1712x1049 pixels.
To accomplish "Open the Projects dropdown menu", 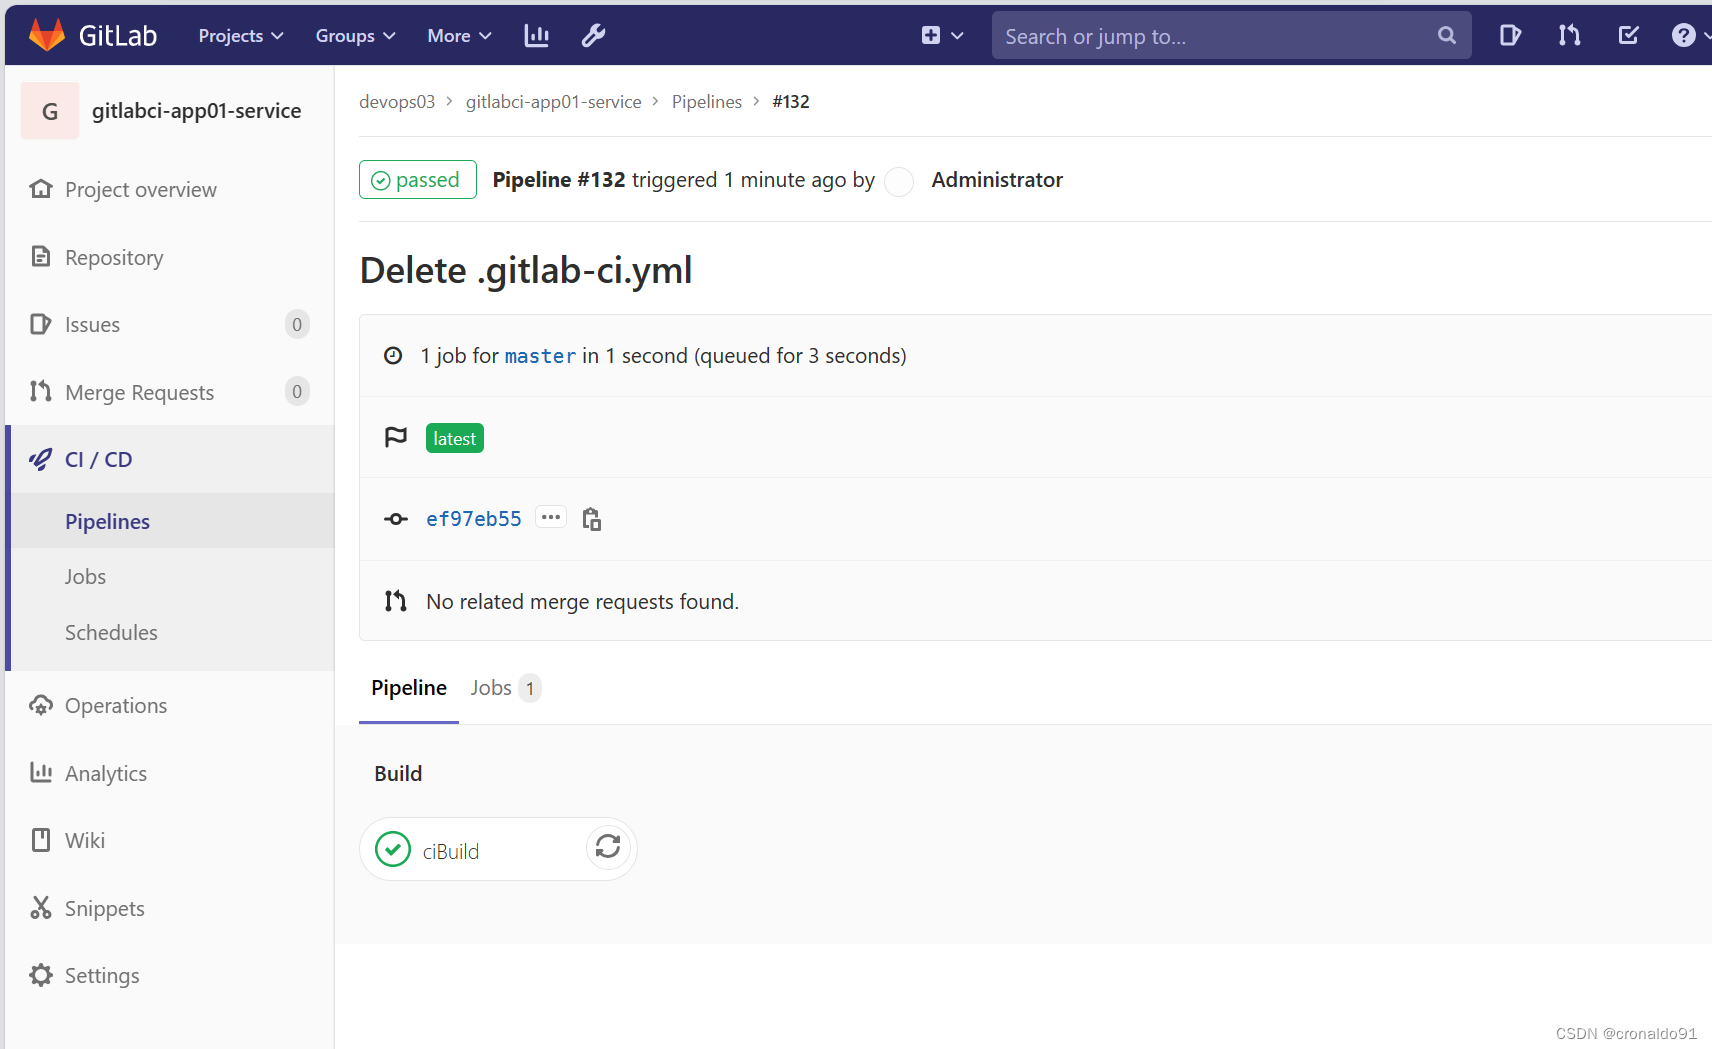I will tap(241, 36).
